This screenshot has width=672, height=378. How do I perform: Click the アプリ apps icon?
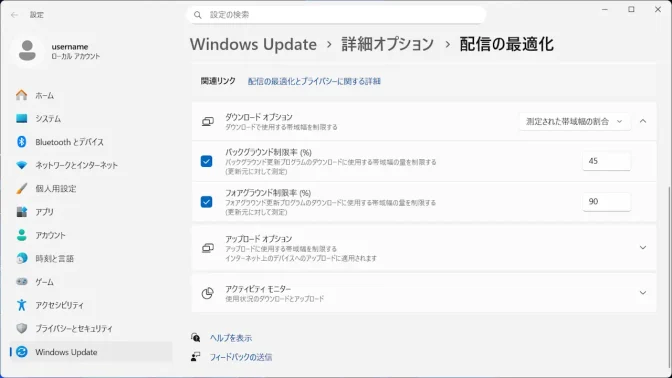coord(21,212)
